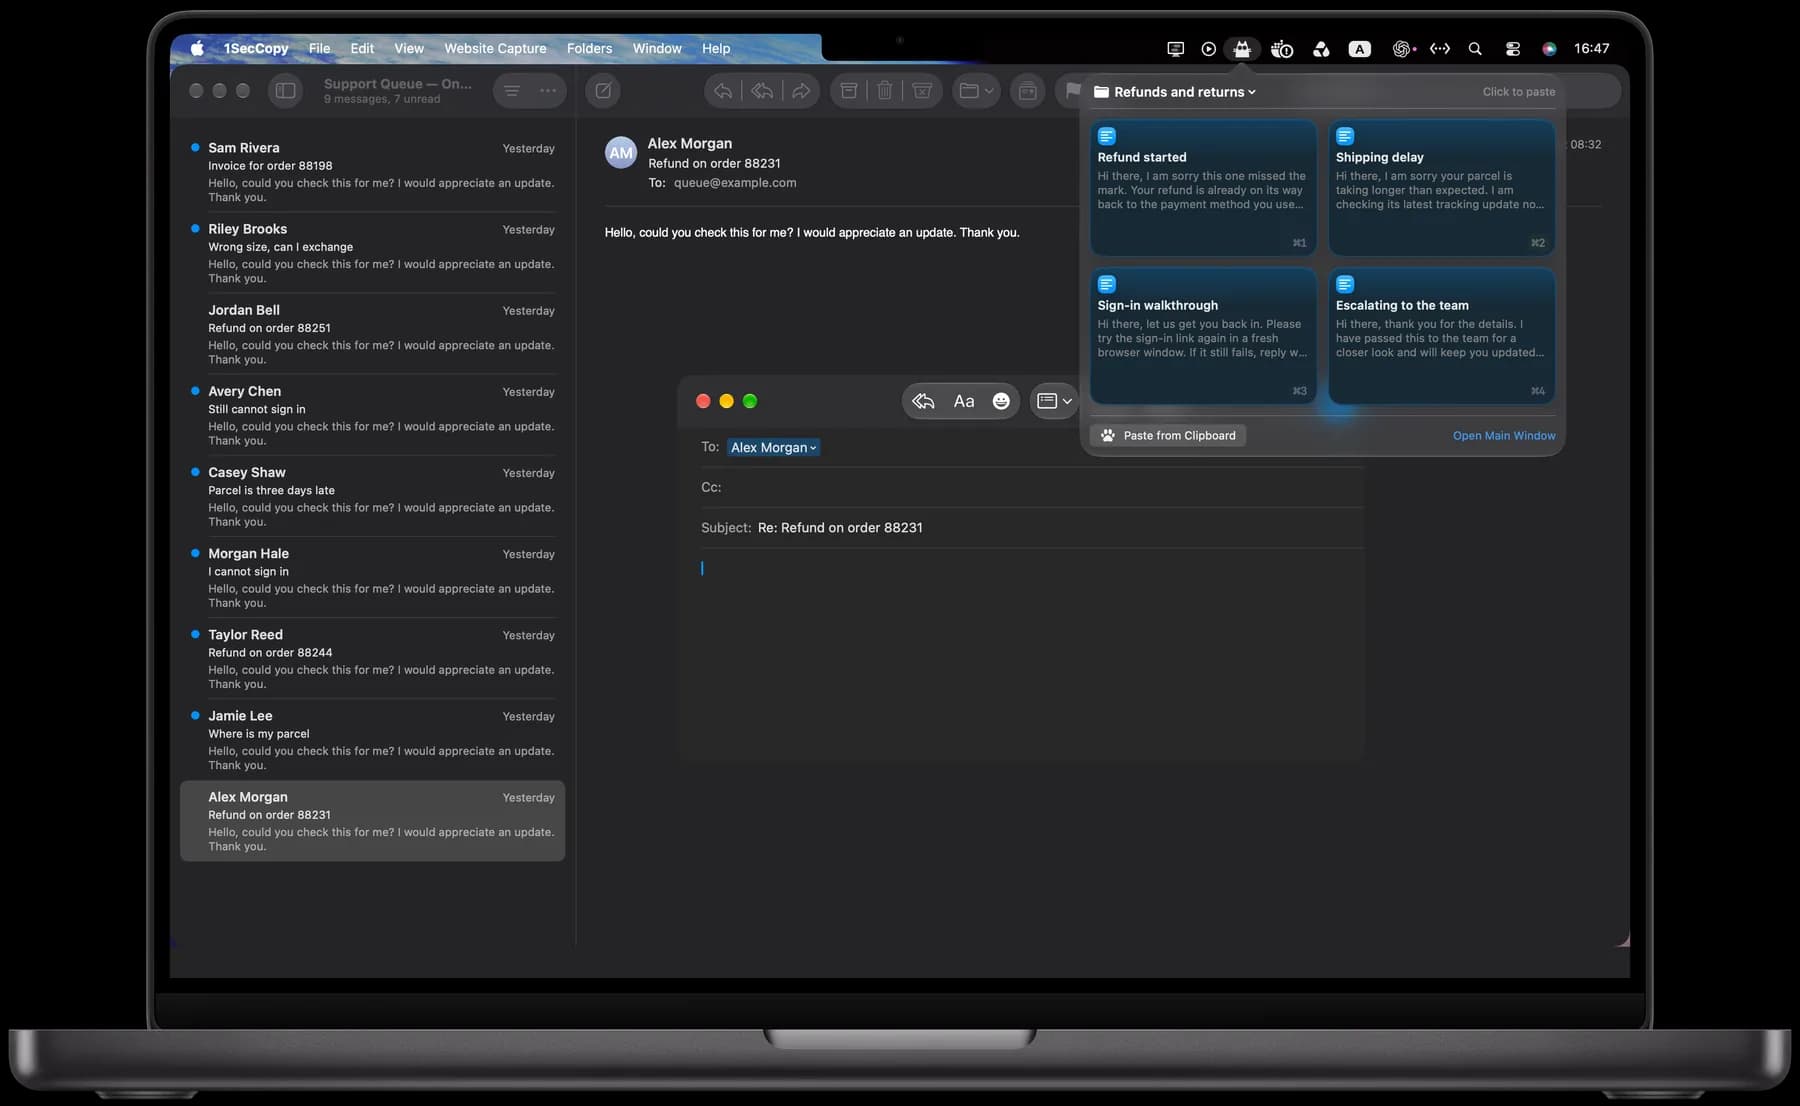Click the ChatGPT icon in menu bar
Screen dimensions: 1800x1106
(1402, 49)
